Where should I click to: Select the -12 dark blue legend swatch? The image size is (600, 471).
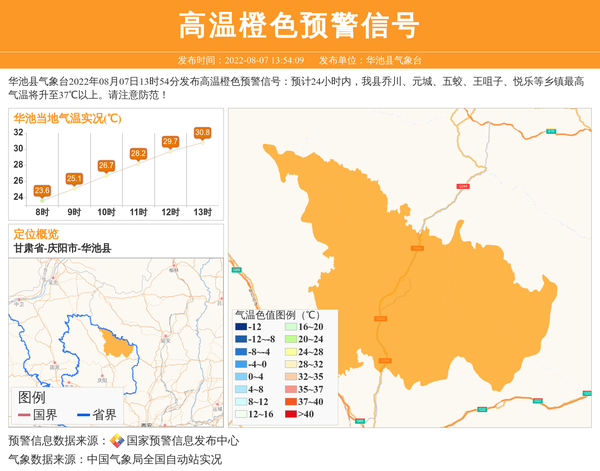pos(241,327)
